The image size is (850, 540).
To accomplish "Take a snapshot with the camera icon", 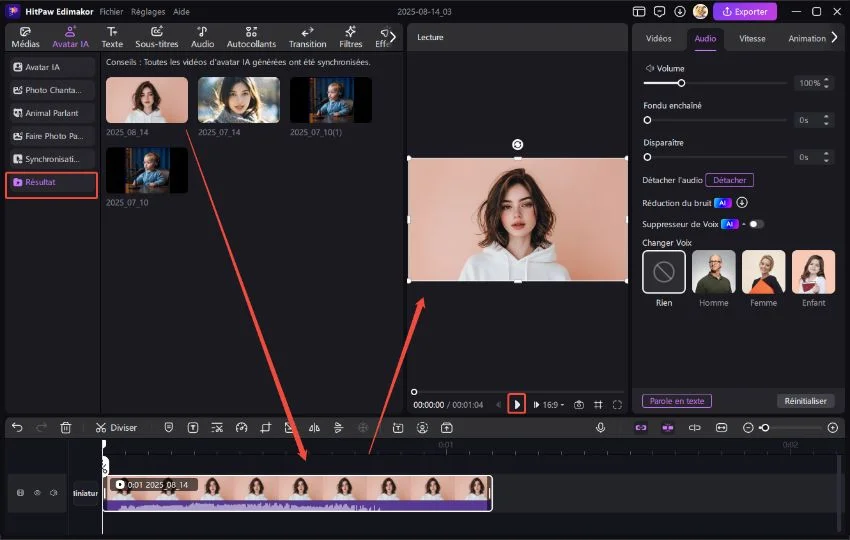I will tap(579, 404).
